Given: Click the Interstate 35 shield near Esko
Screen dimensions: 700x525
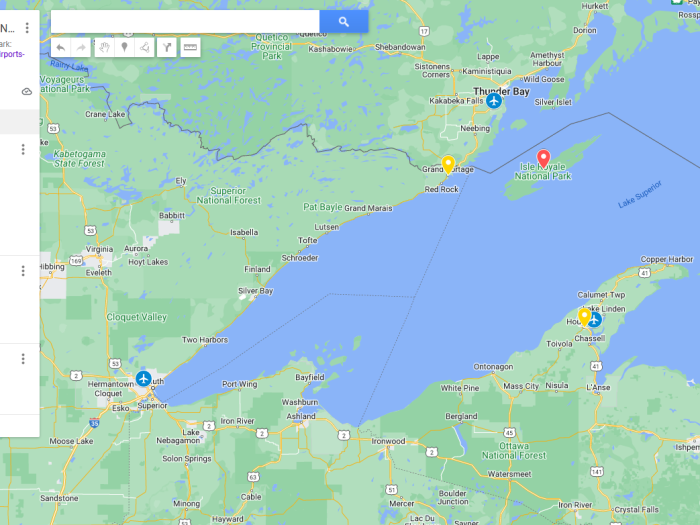Looking at the screenshot, I should point(94,422).
